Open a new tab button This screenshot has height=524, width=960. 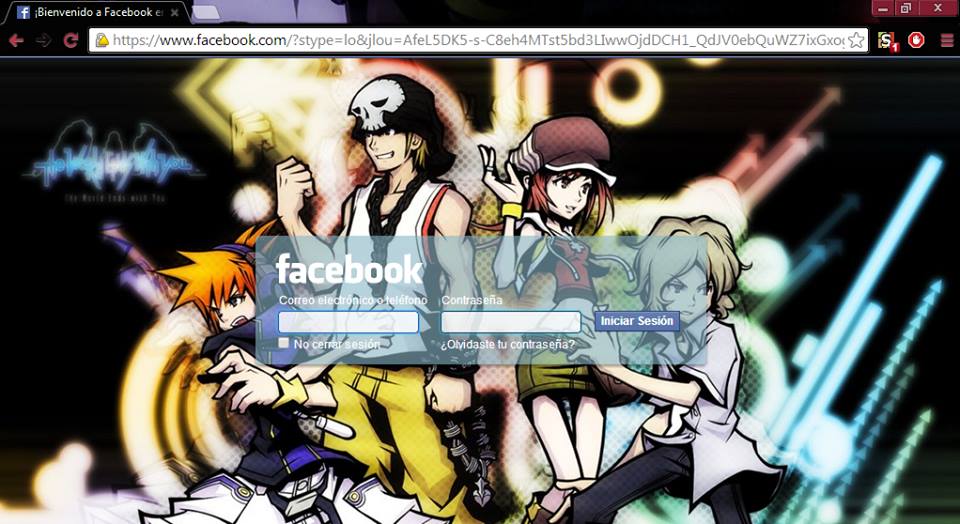206,12
